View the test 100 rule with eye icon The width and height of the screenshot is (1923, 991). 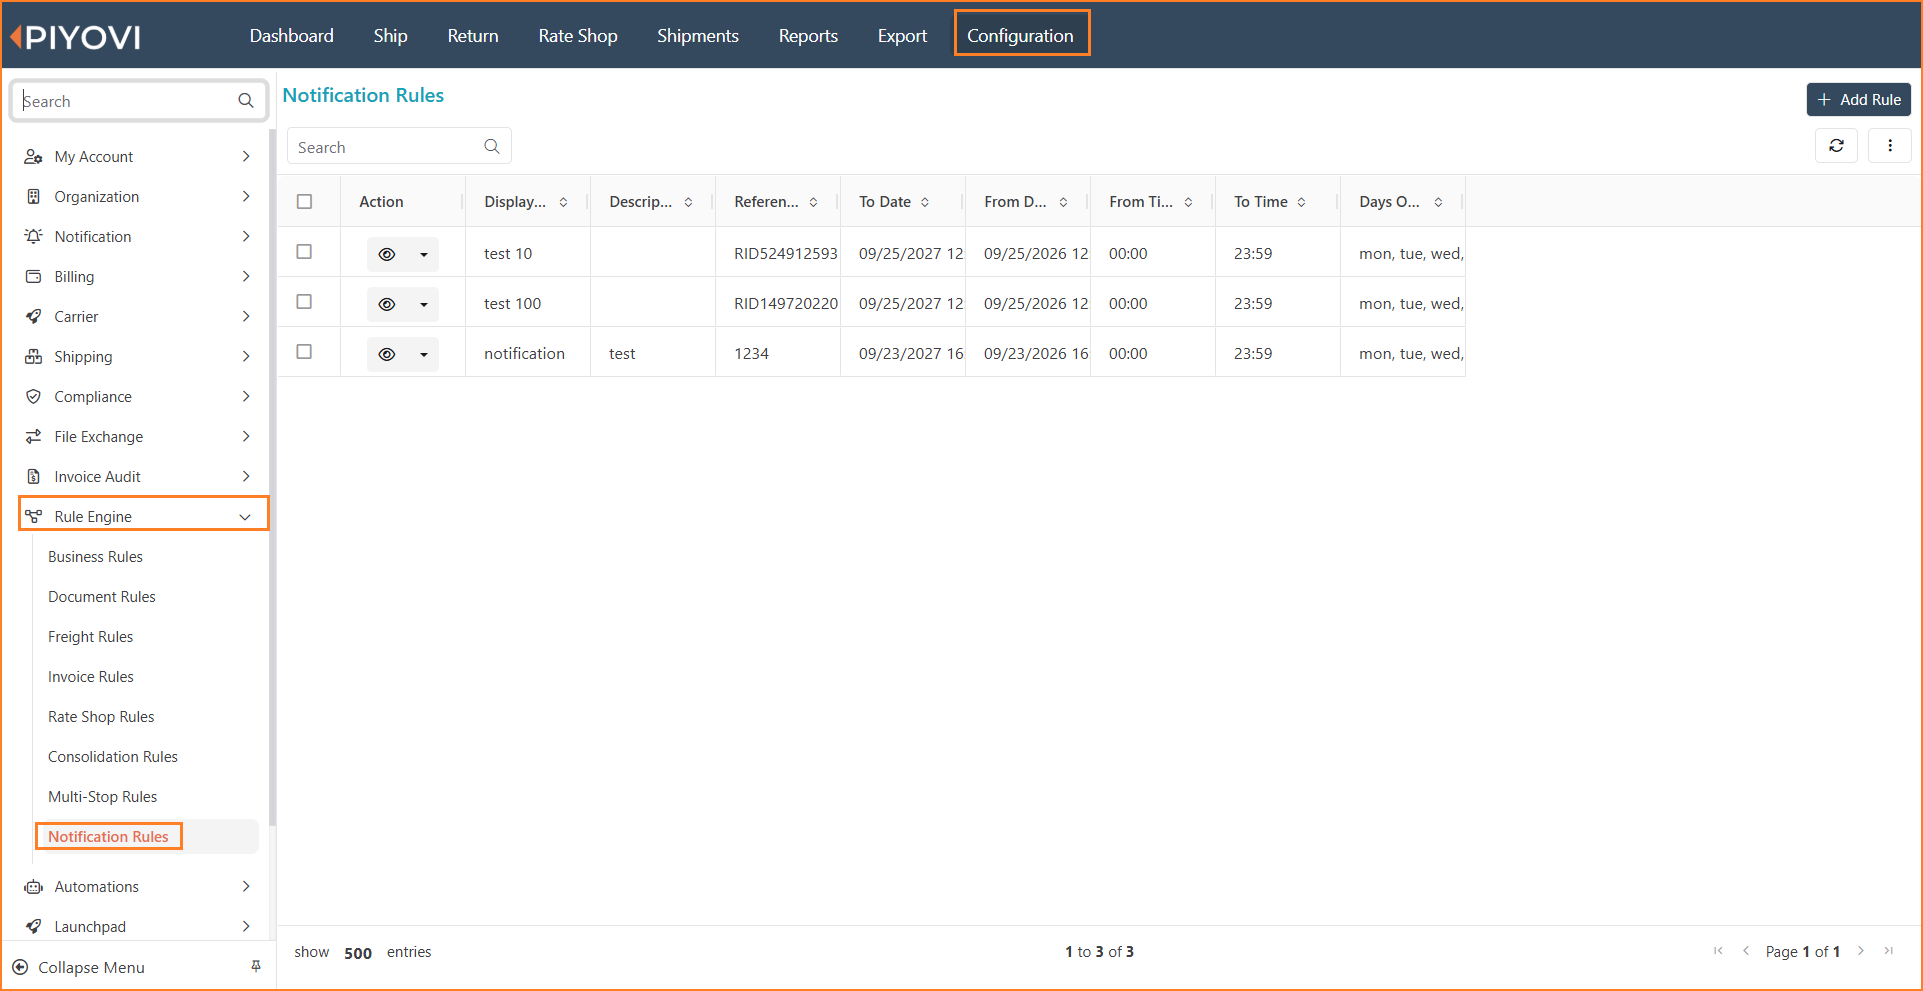pyautogui.click(x=387, y=304)
